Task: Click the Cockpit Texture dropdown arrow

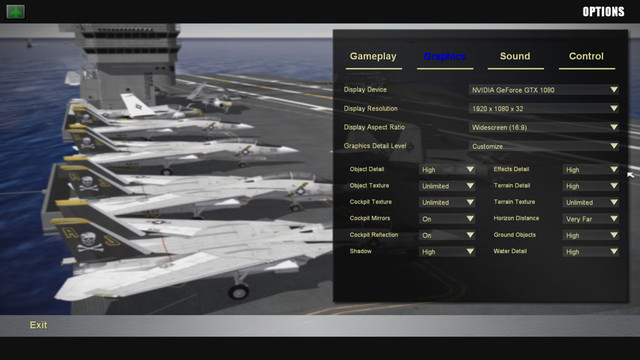Action: [x=470, y=202]
